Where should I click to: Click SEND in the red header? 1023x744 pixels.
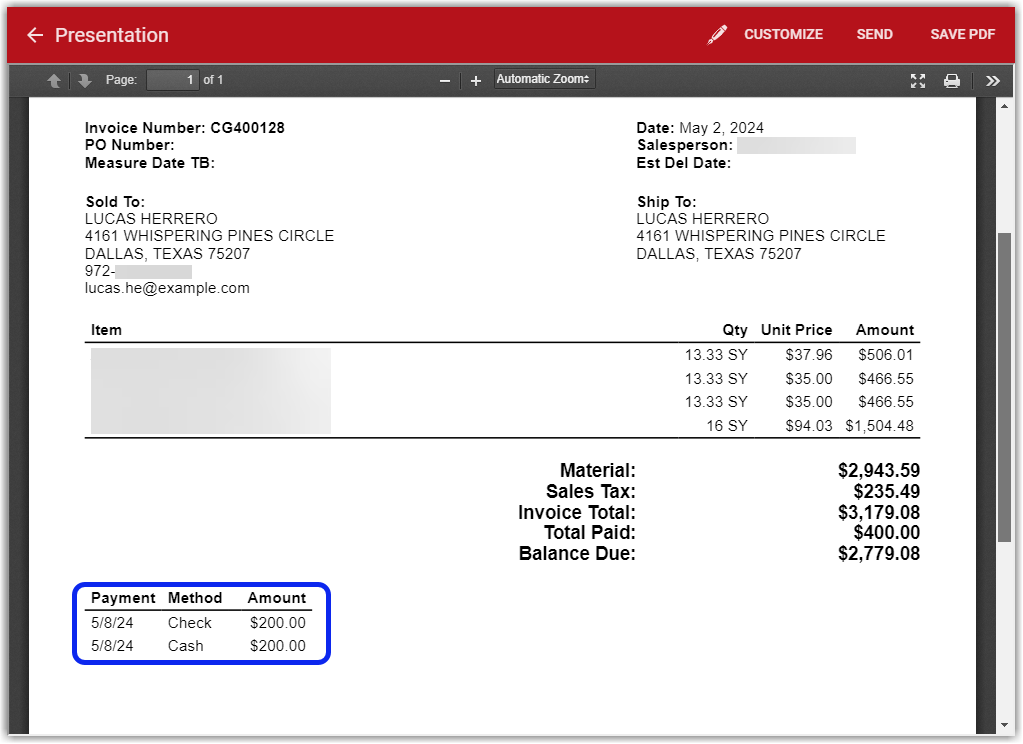pyautogui.click(x=874, y=35)
